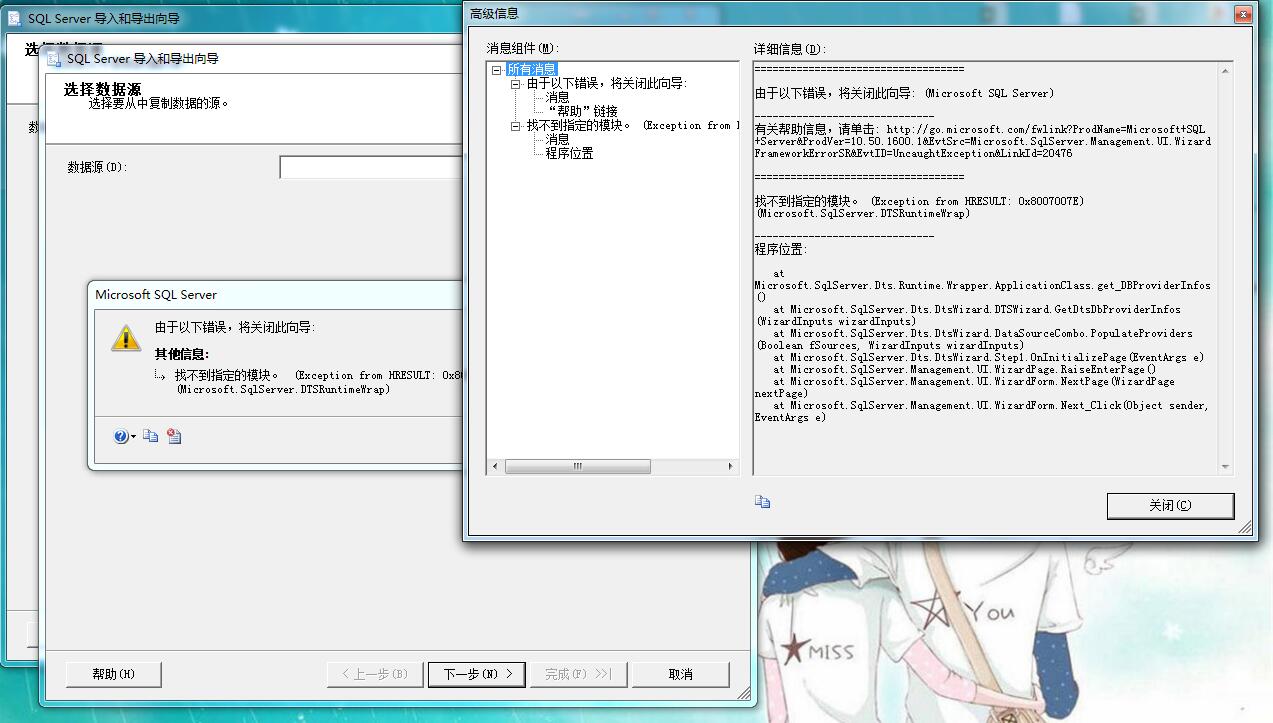Click the greyed 完成(F) >>| button
Screen dimensions: 1273x723
tap(578, 674)
